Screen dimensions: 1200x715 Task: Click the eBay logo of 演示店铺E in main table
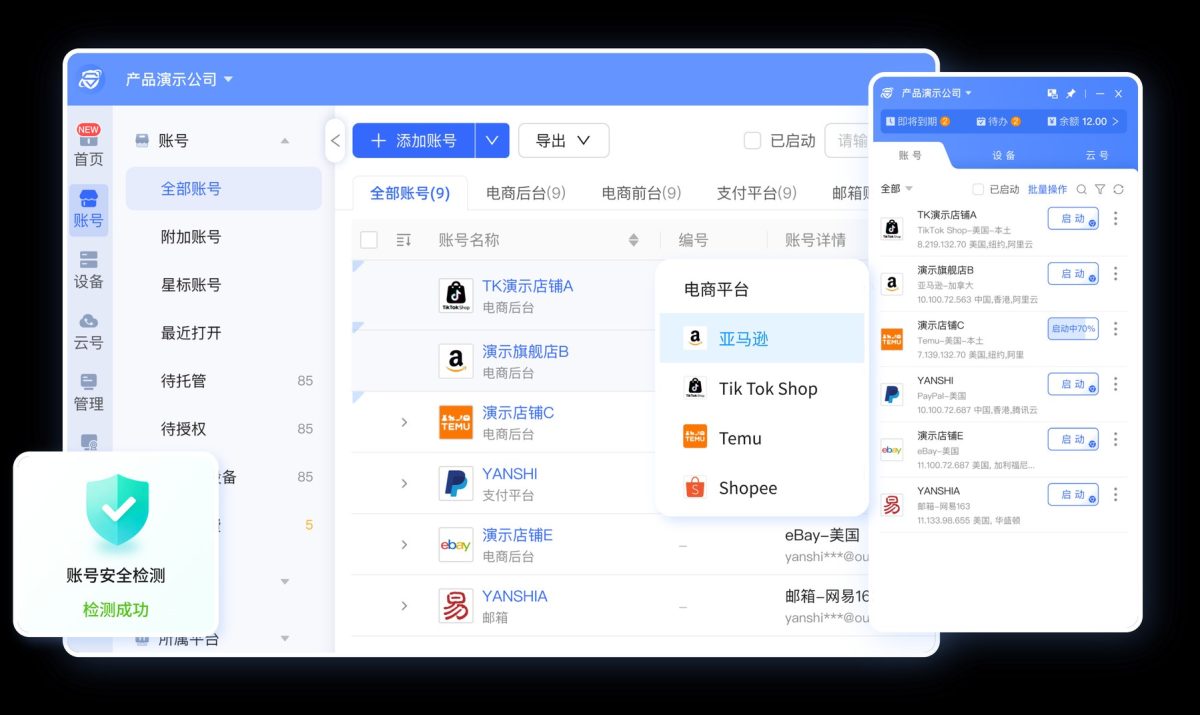pyautogui.click(x=456, y=545)
